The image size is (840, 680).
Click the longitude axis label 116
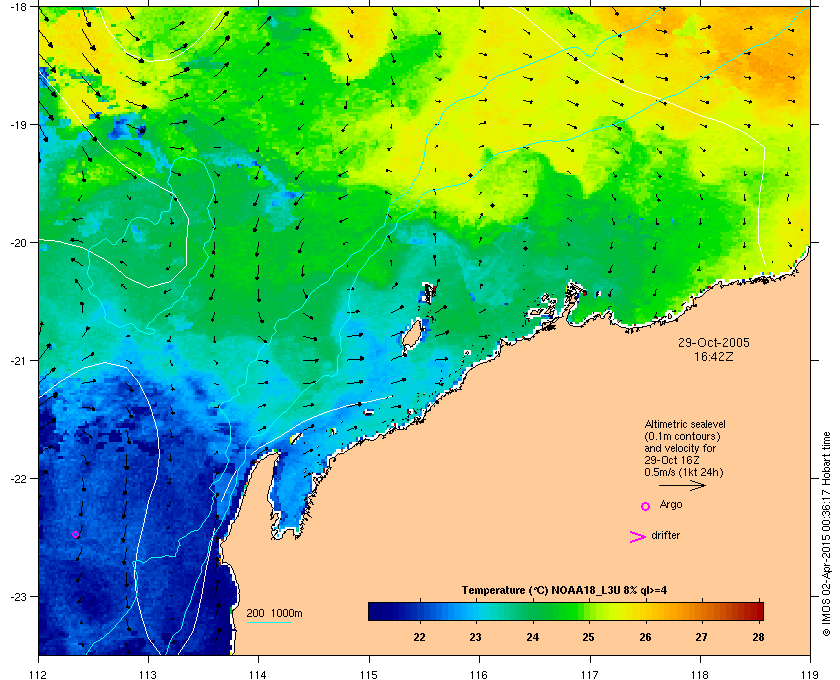pos(479,675)
